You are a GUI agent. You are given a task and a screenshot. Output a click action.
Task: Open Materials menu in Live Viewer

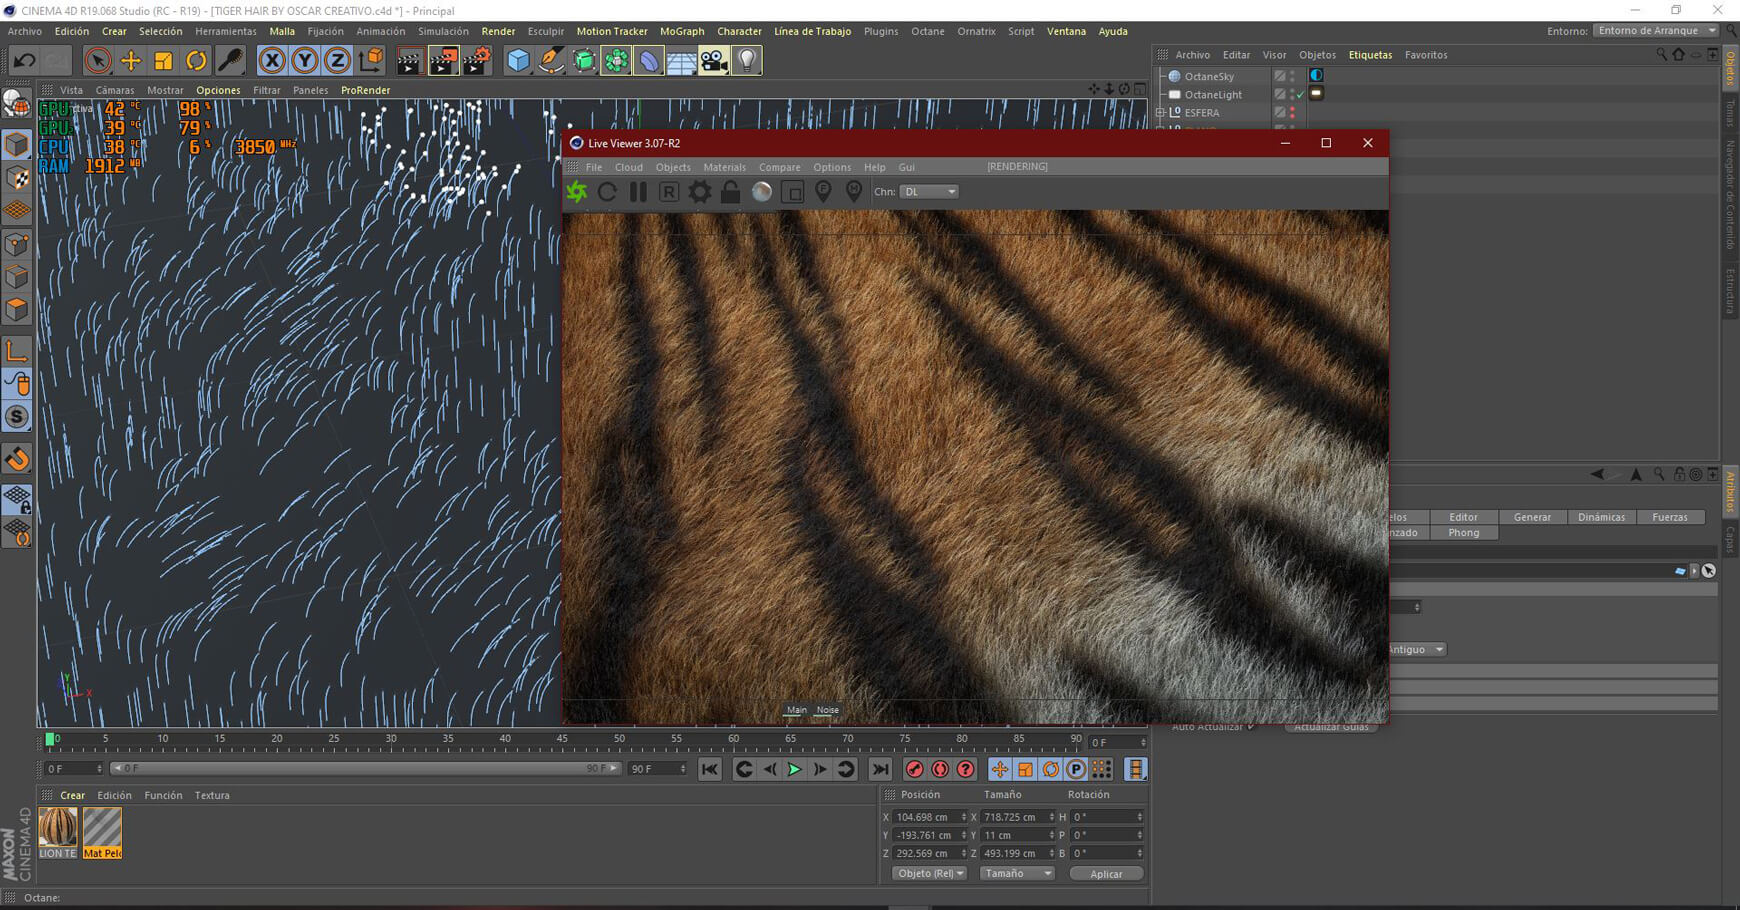[x=724, y=167]
